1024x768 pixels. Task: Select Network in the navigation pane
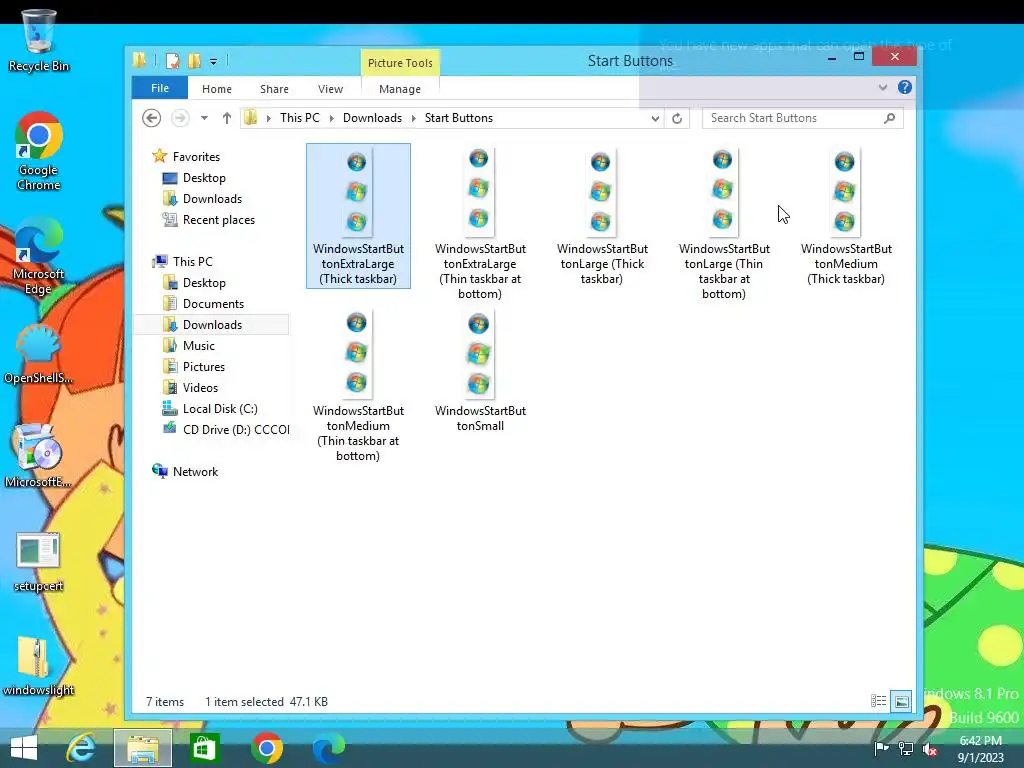point(185,472)
